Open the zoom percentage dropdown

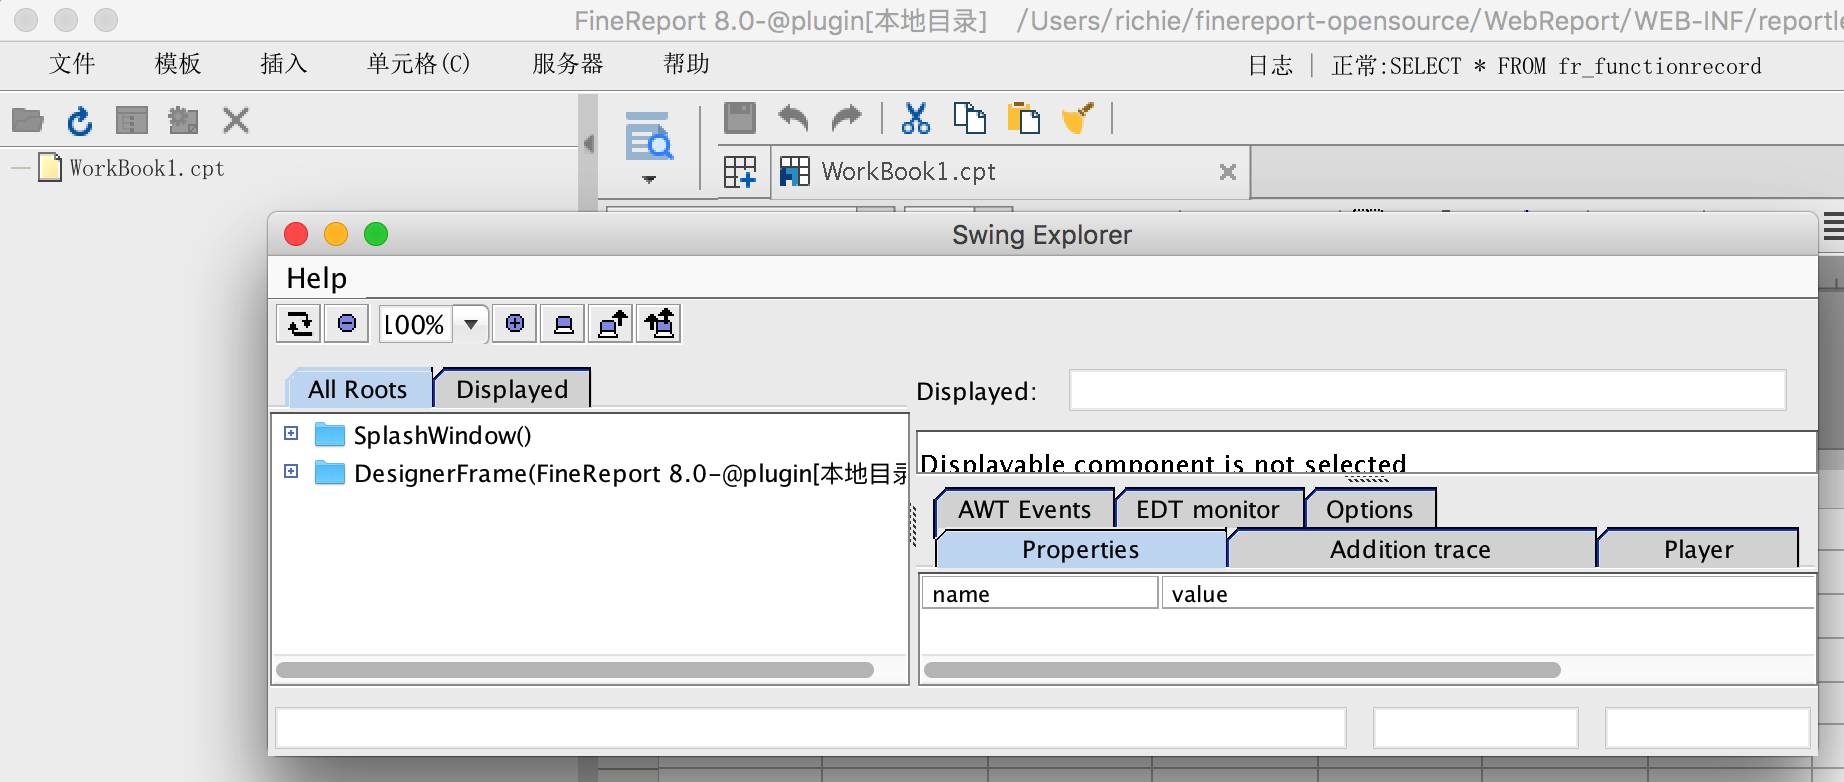point(470,324)
